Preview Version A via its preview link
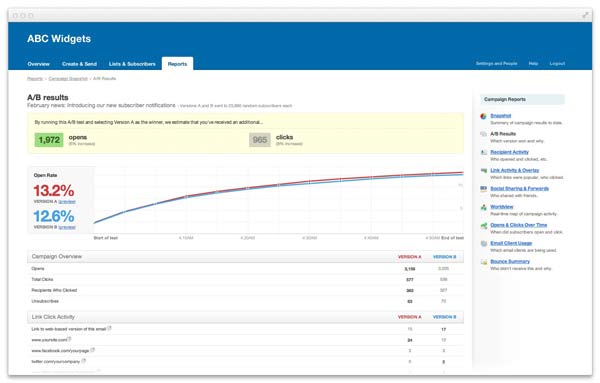The image size is (600, 383). click(67, 202)
